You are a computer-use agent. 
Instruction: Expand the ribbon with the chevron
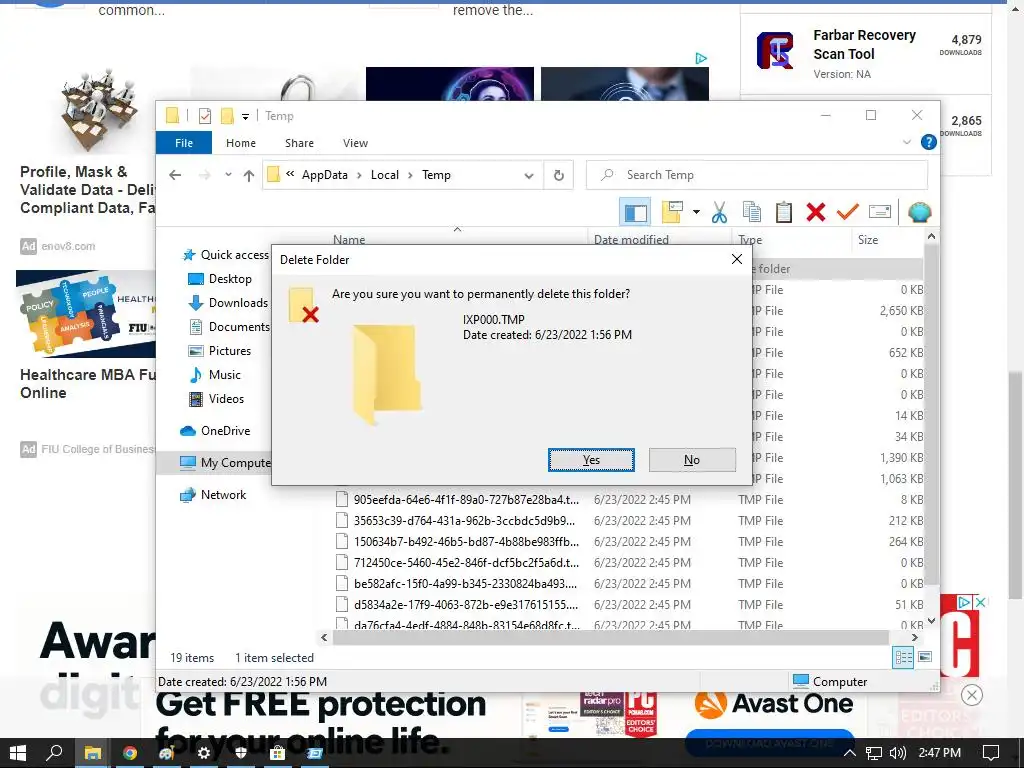(906, 142)
